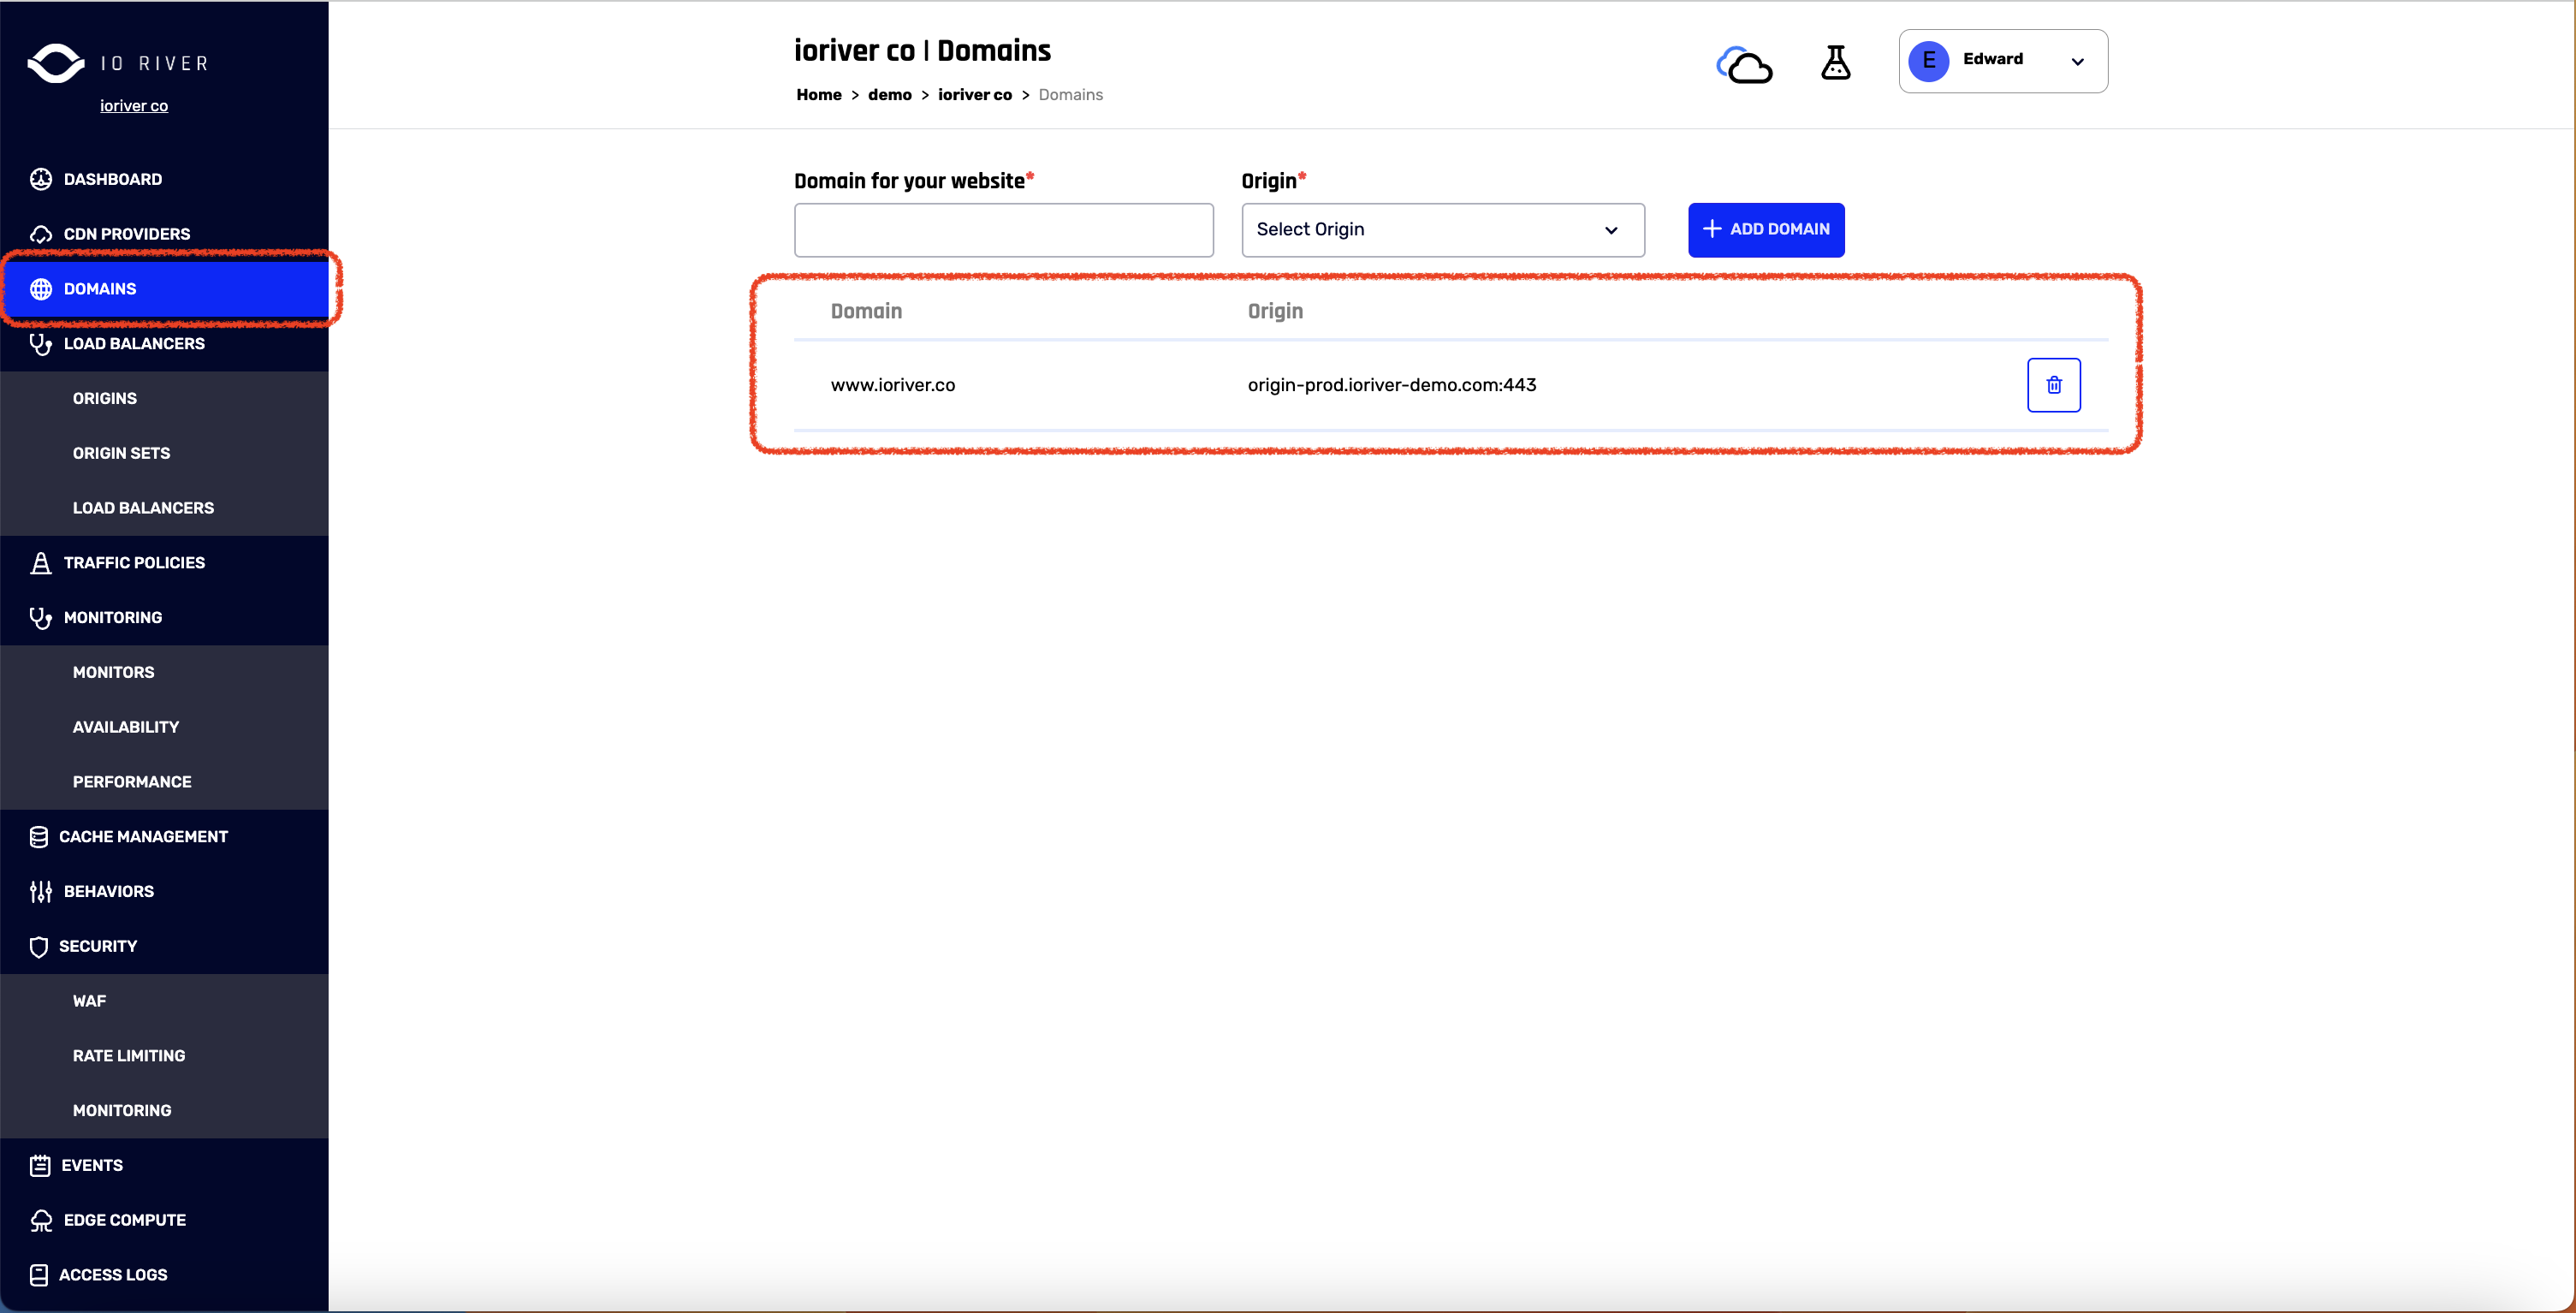Viewport: 2576px width, 1313px height.
Task: Click the Behaviors navigation item
Action: pyautogui.click(x=107, y=889)
